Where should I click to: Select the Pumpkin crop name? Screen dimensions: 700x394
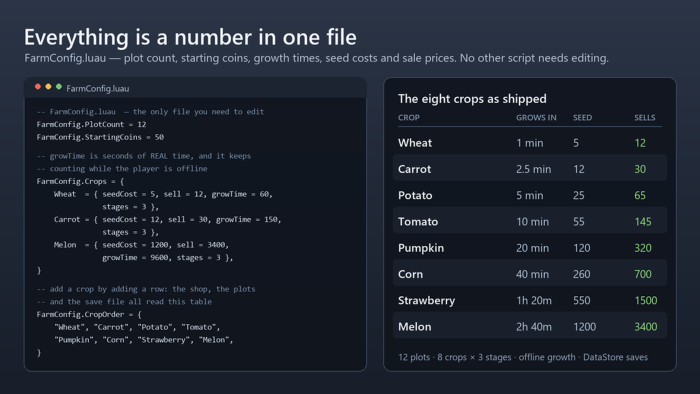421,248
